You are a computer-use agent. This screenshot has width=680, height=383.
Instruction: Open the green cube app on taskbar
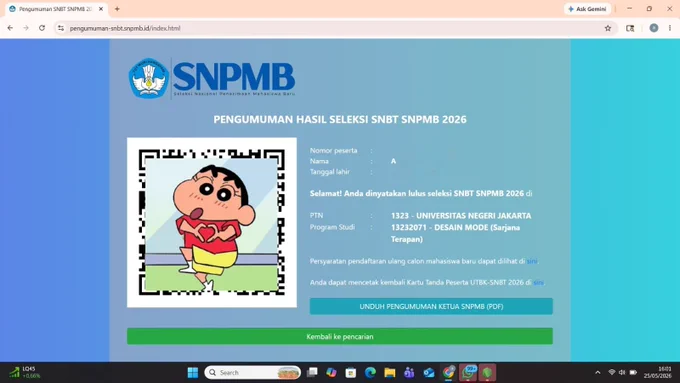tap(487, 373)
